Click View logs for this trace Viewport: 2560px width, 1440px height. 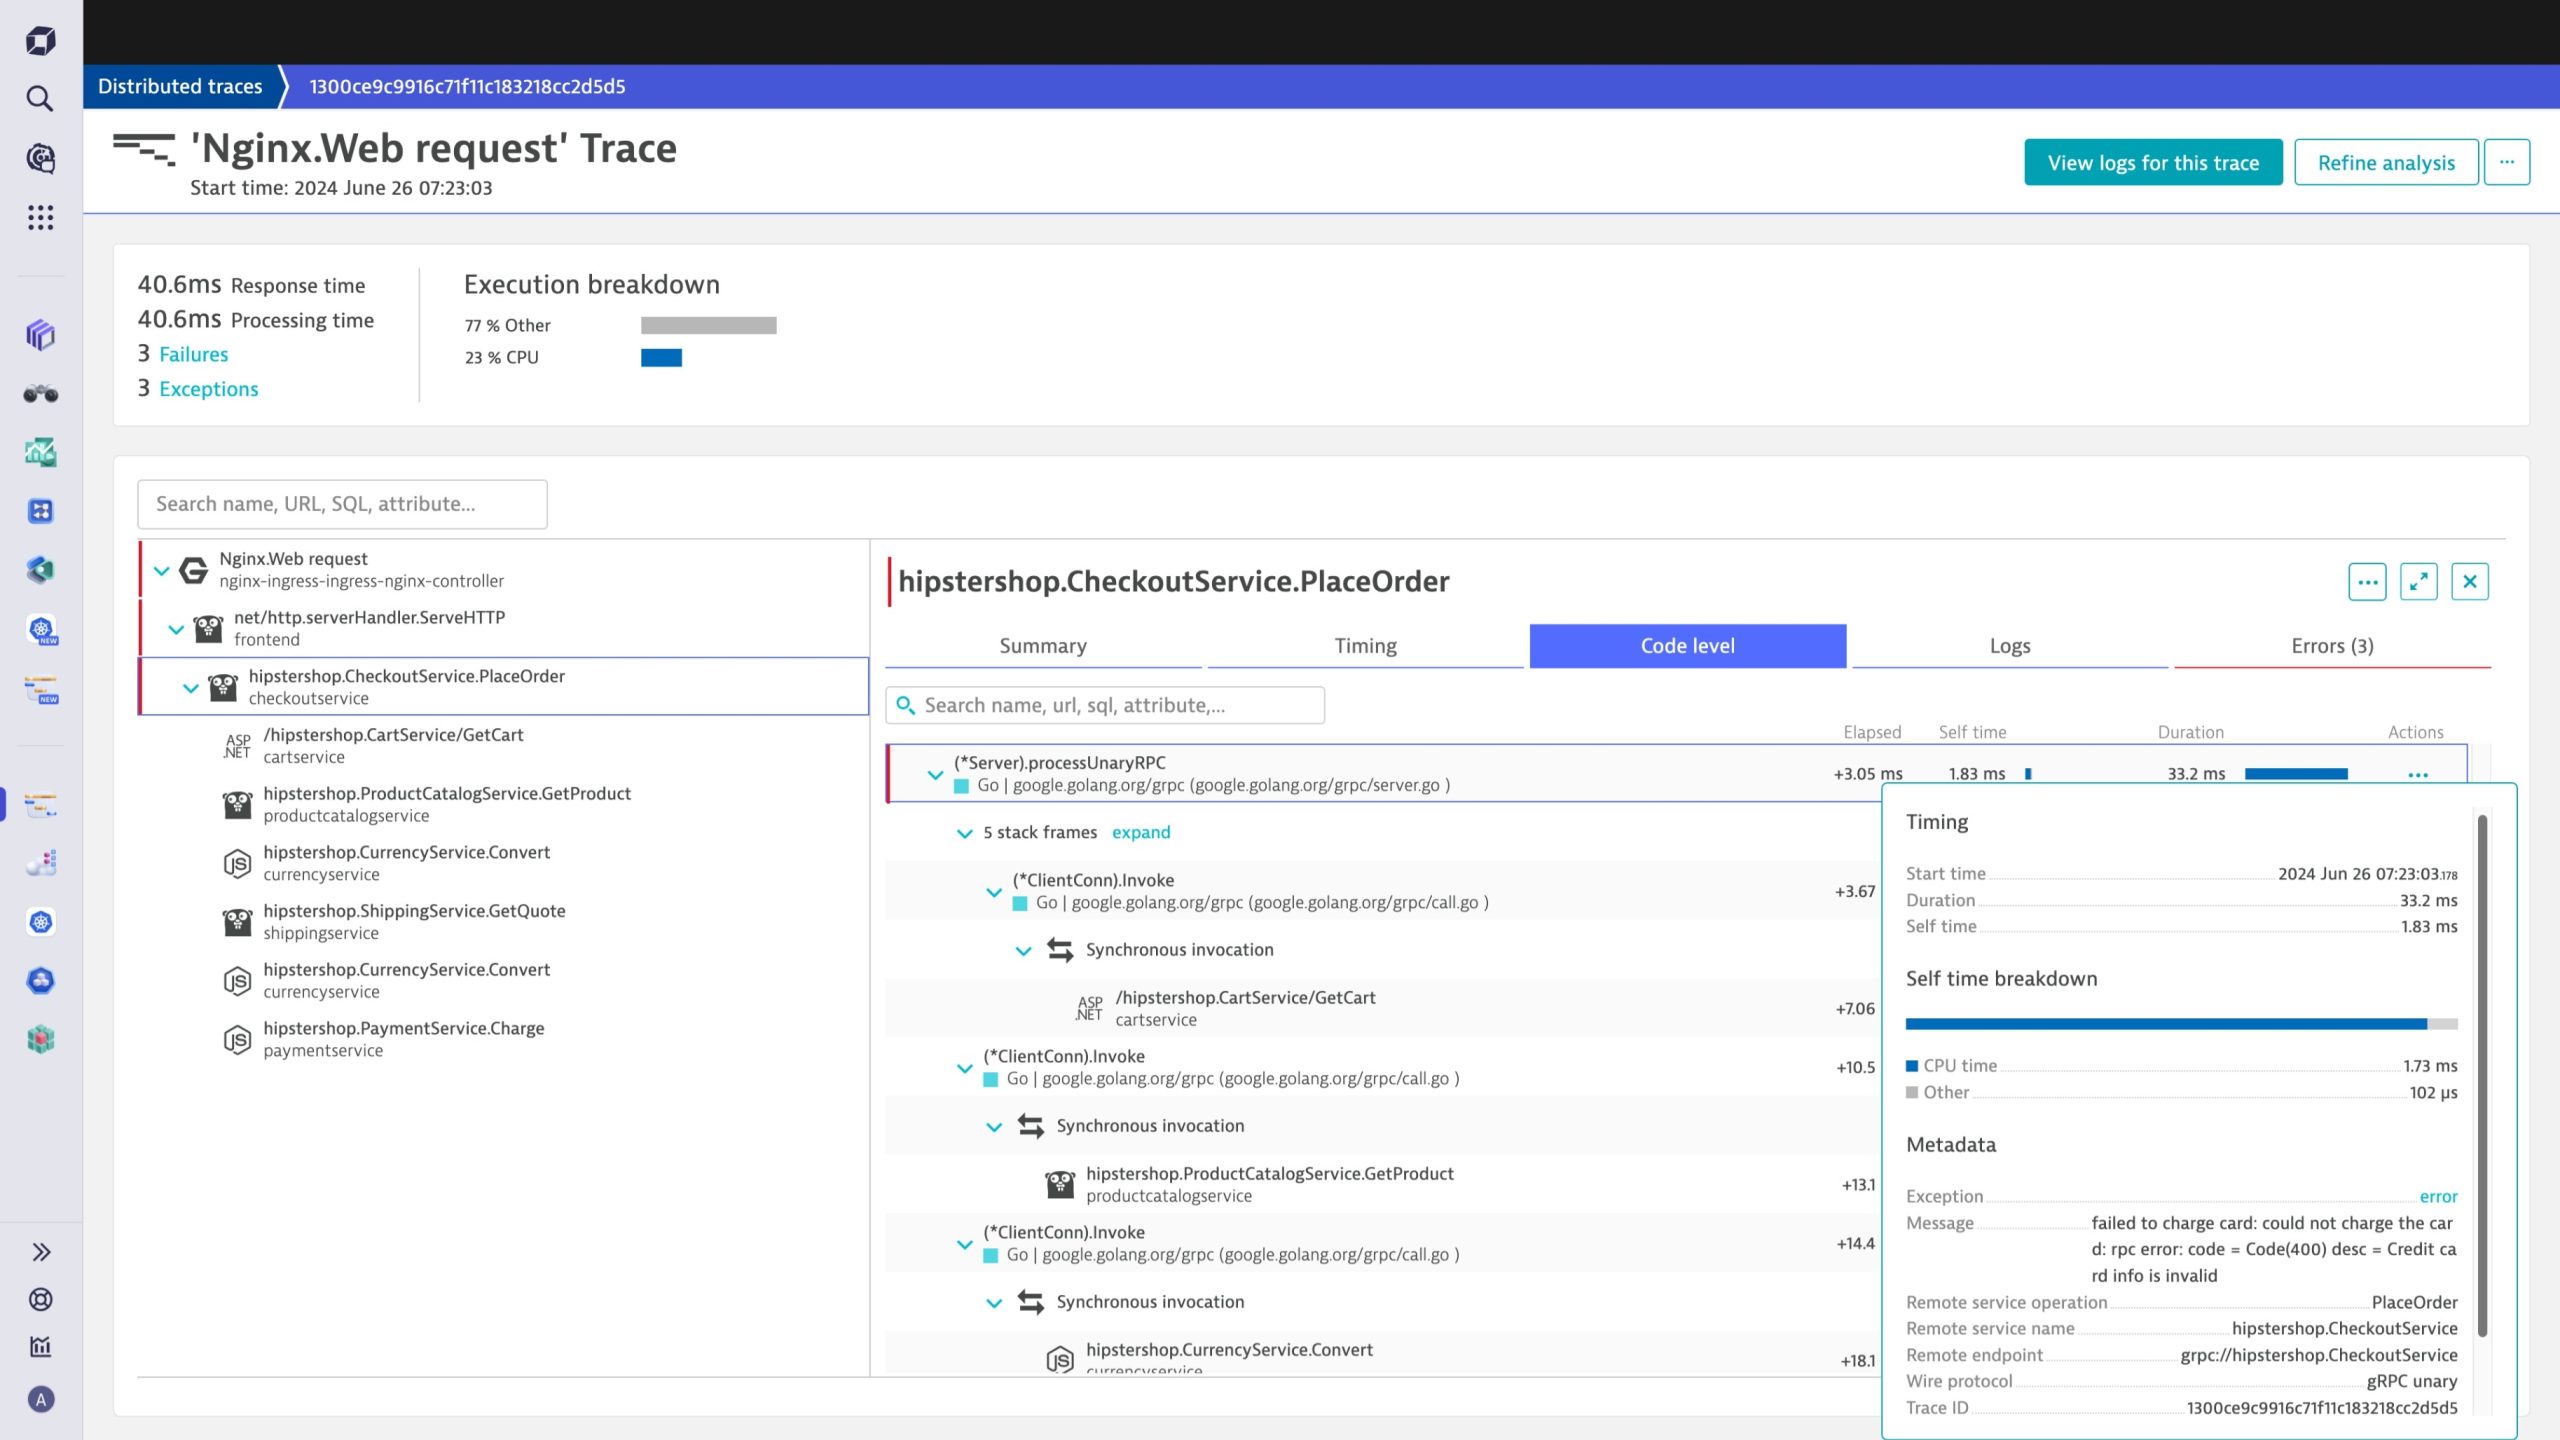pyautogui.click(x=2152, y=162)
